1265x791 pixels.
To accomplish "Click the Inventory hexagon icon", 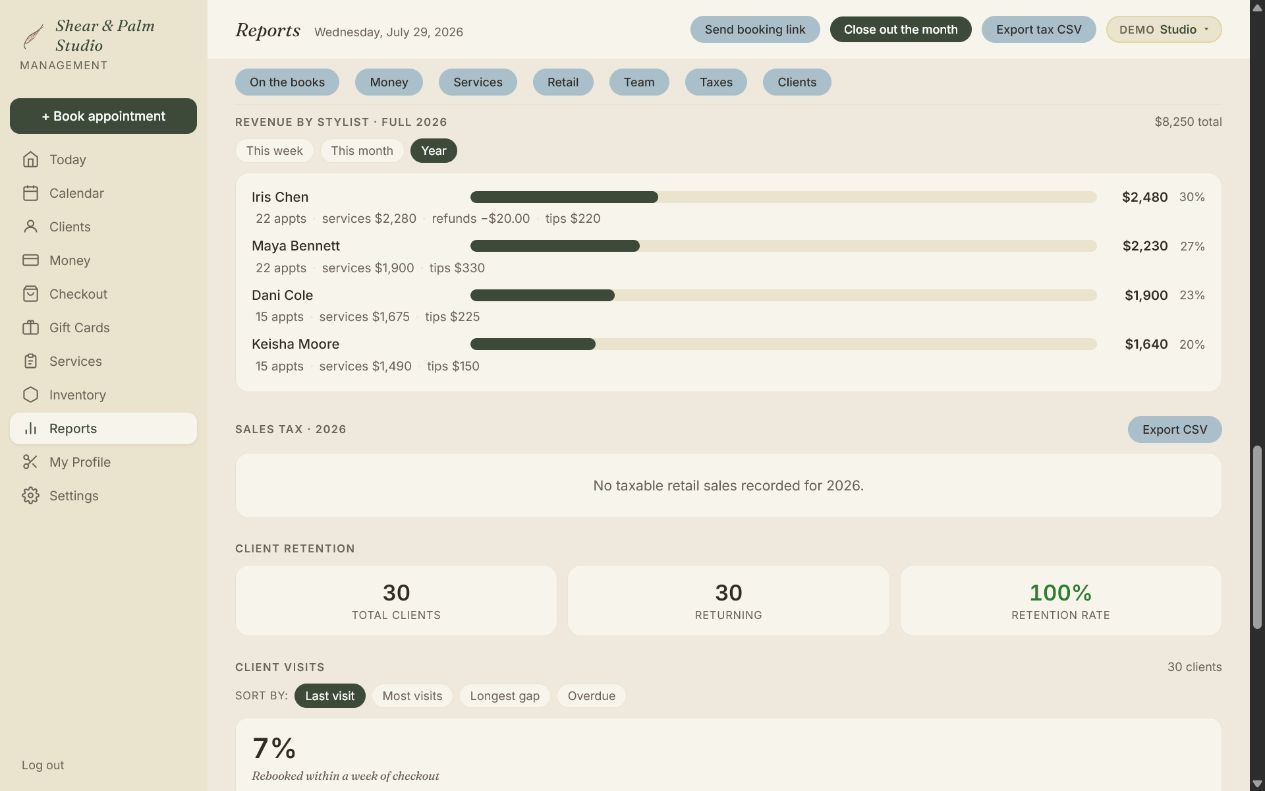I will coord(31,395).
